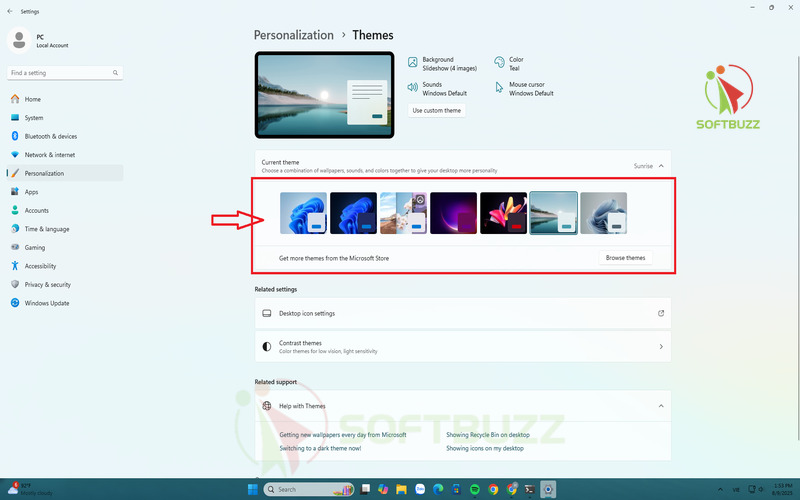800x500 pixels.
Task: Open Microsoft Store from the taskbar
Action: [x=456, y=489]
